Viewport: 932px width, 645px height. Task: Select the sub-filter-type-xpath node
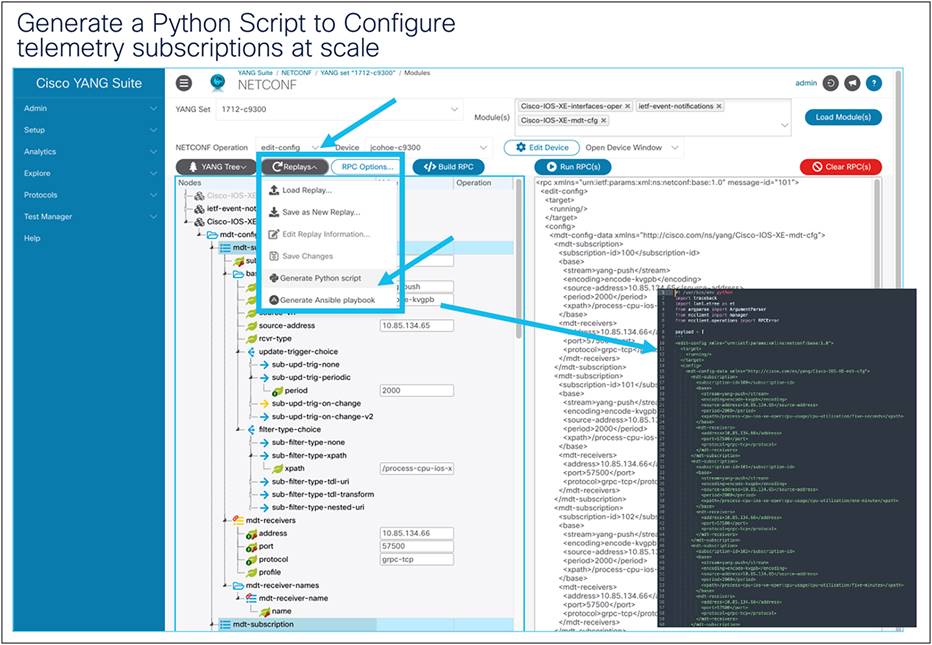pyautogui.click(x=309, y=456)
